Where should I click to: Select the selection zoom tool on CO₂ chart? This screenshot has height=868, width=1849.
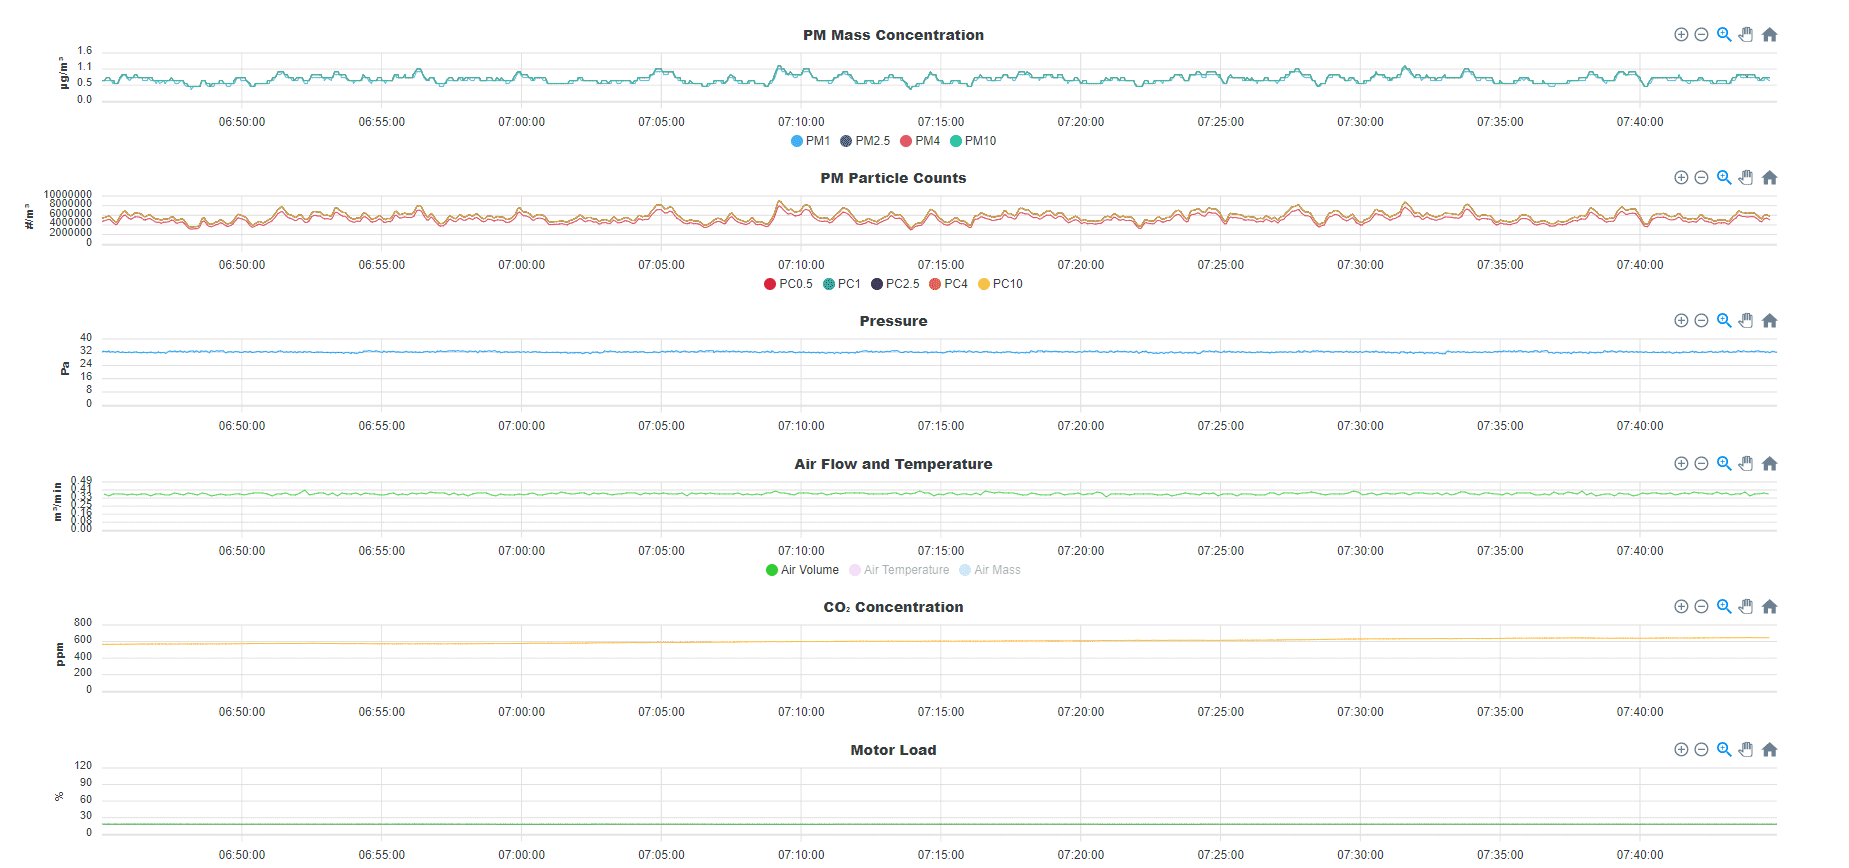1724,607
